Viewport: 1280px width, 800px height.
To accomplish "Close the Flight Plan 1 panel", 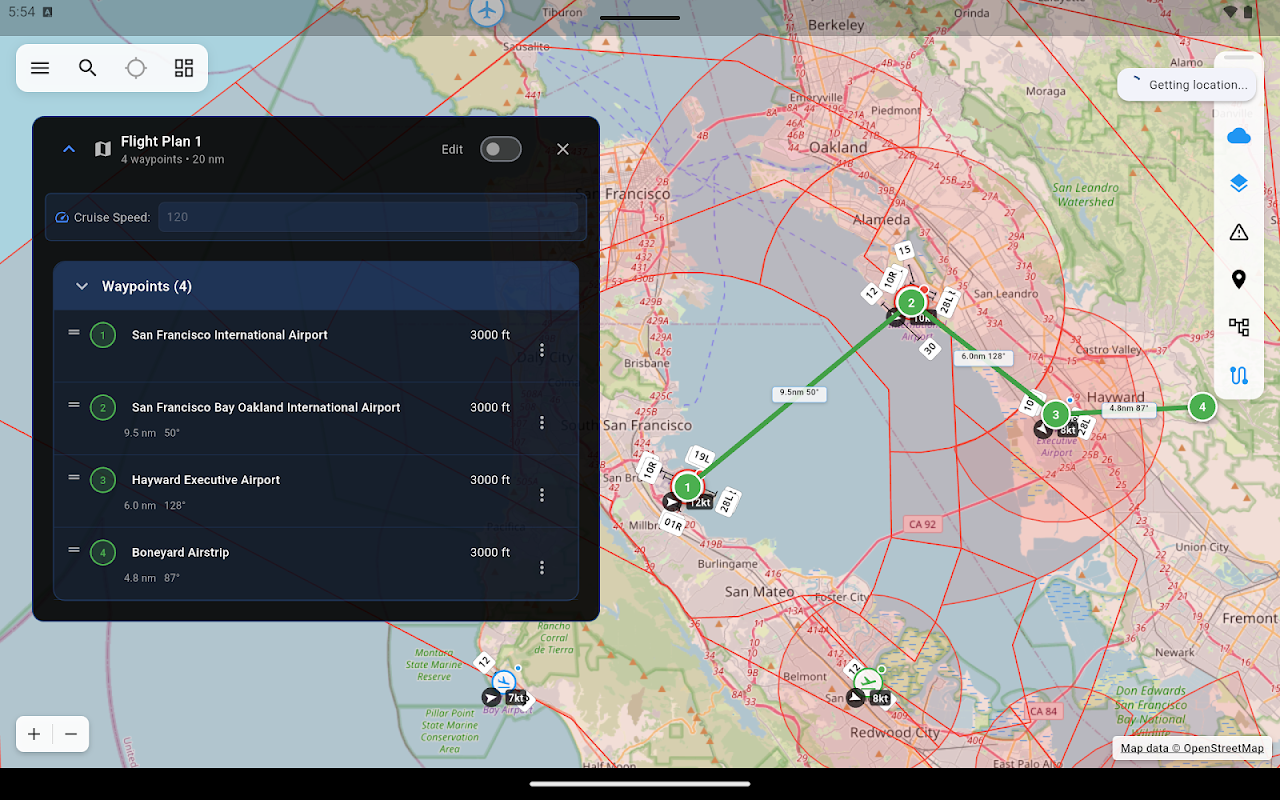I will click(563, 149).
